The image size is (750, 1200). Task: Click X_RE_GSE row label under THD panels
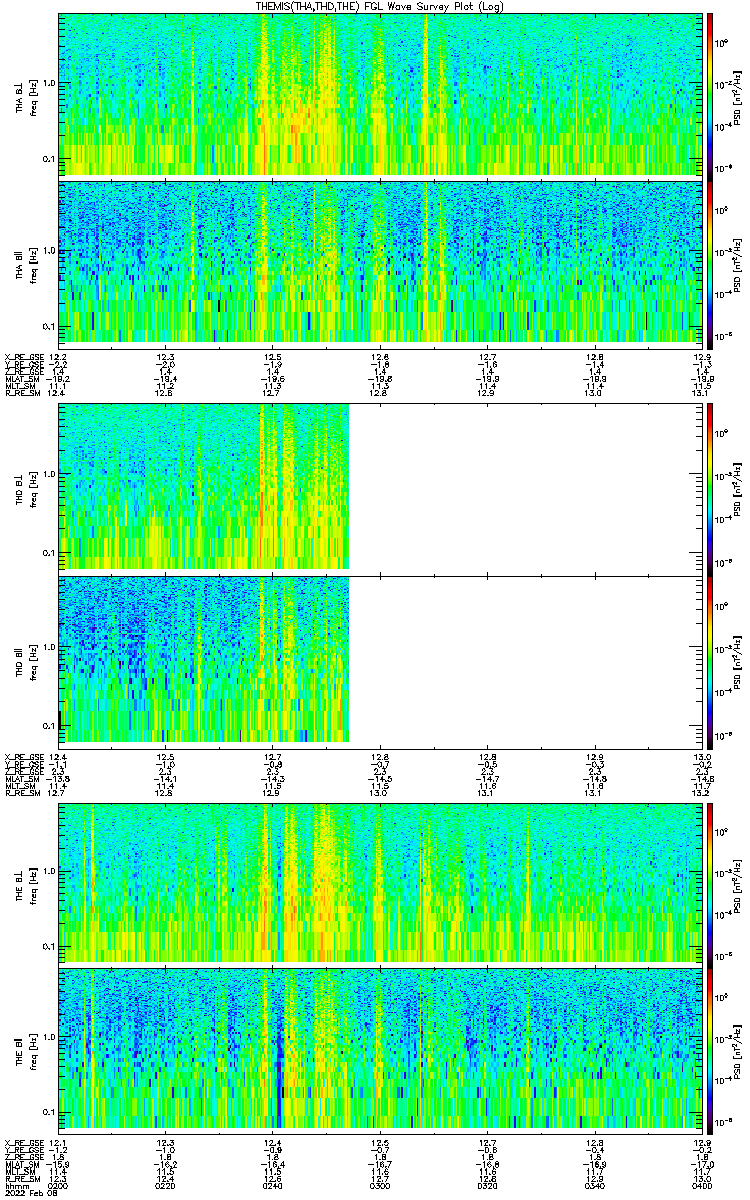pos(22,757)
